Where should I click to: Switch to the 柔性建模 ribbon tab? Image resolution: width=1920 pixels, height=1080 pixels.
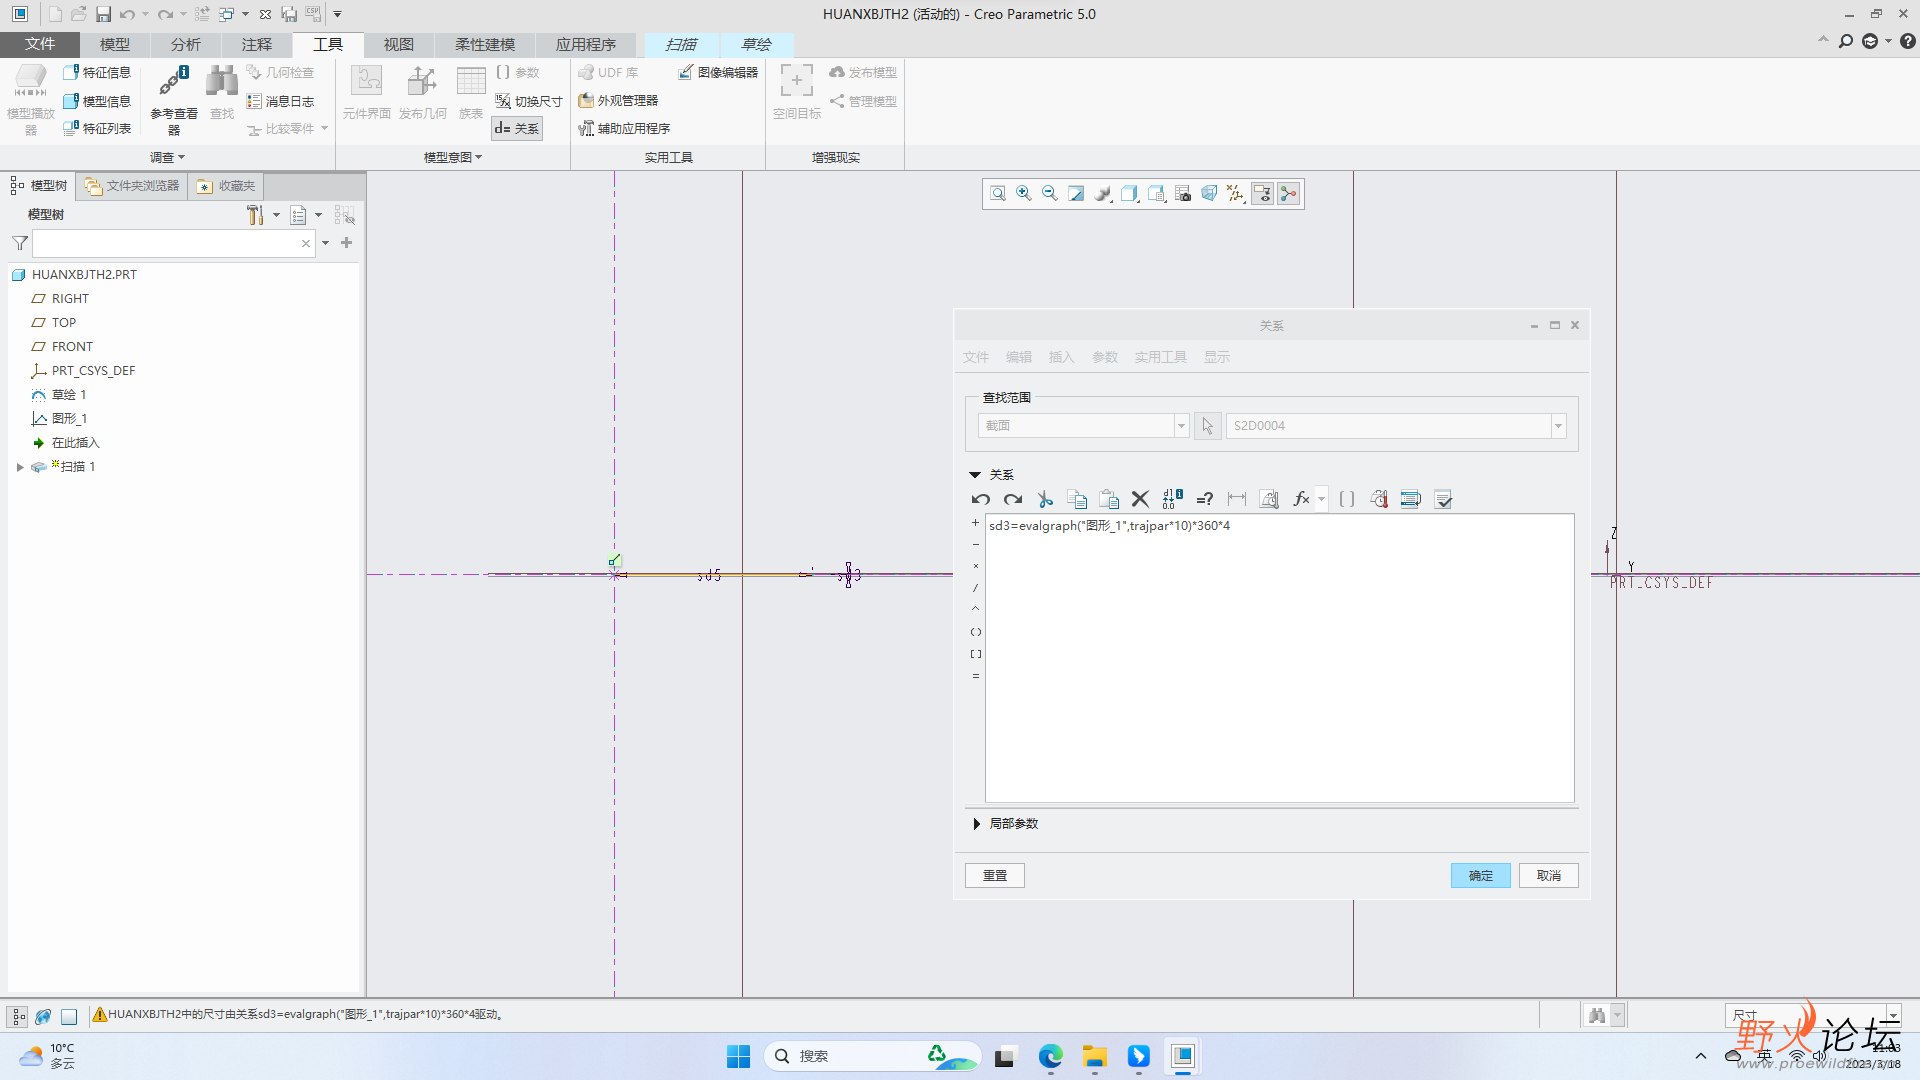485,44
